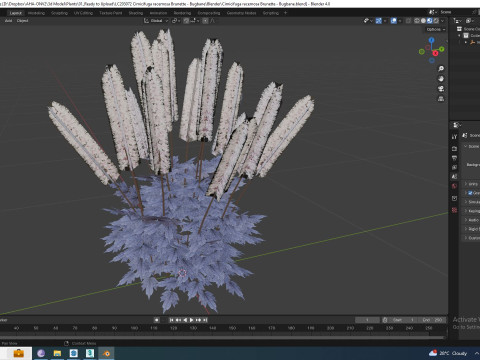
Task: Select rendered viewport shading
Action: click(436, 21)
